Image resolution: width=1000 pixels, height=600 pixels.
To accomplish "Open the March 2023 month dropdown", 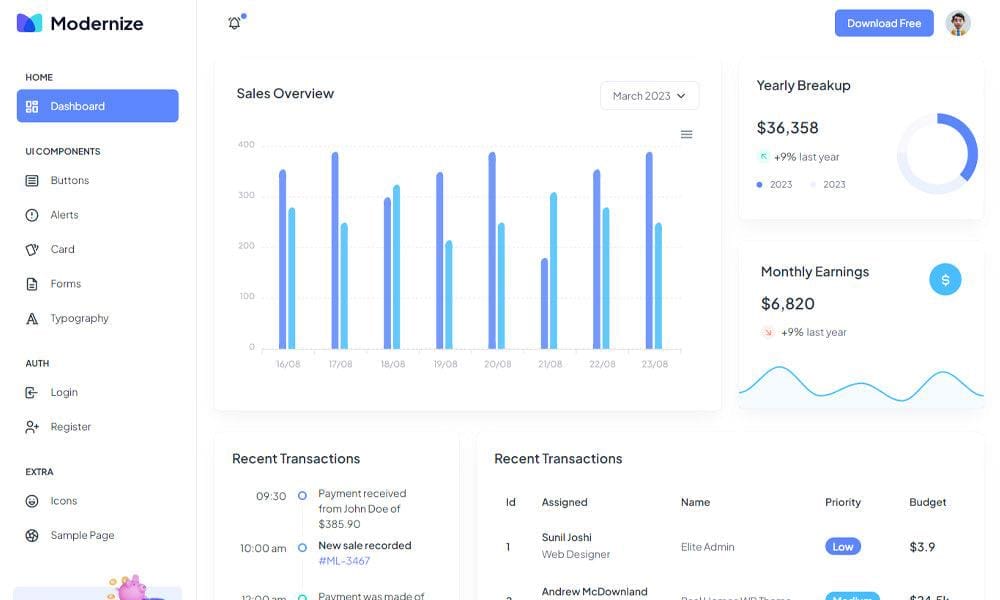I will (x=648, y=96).
